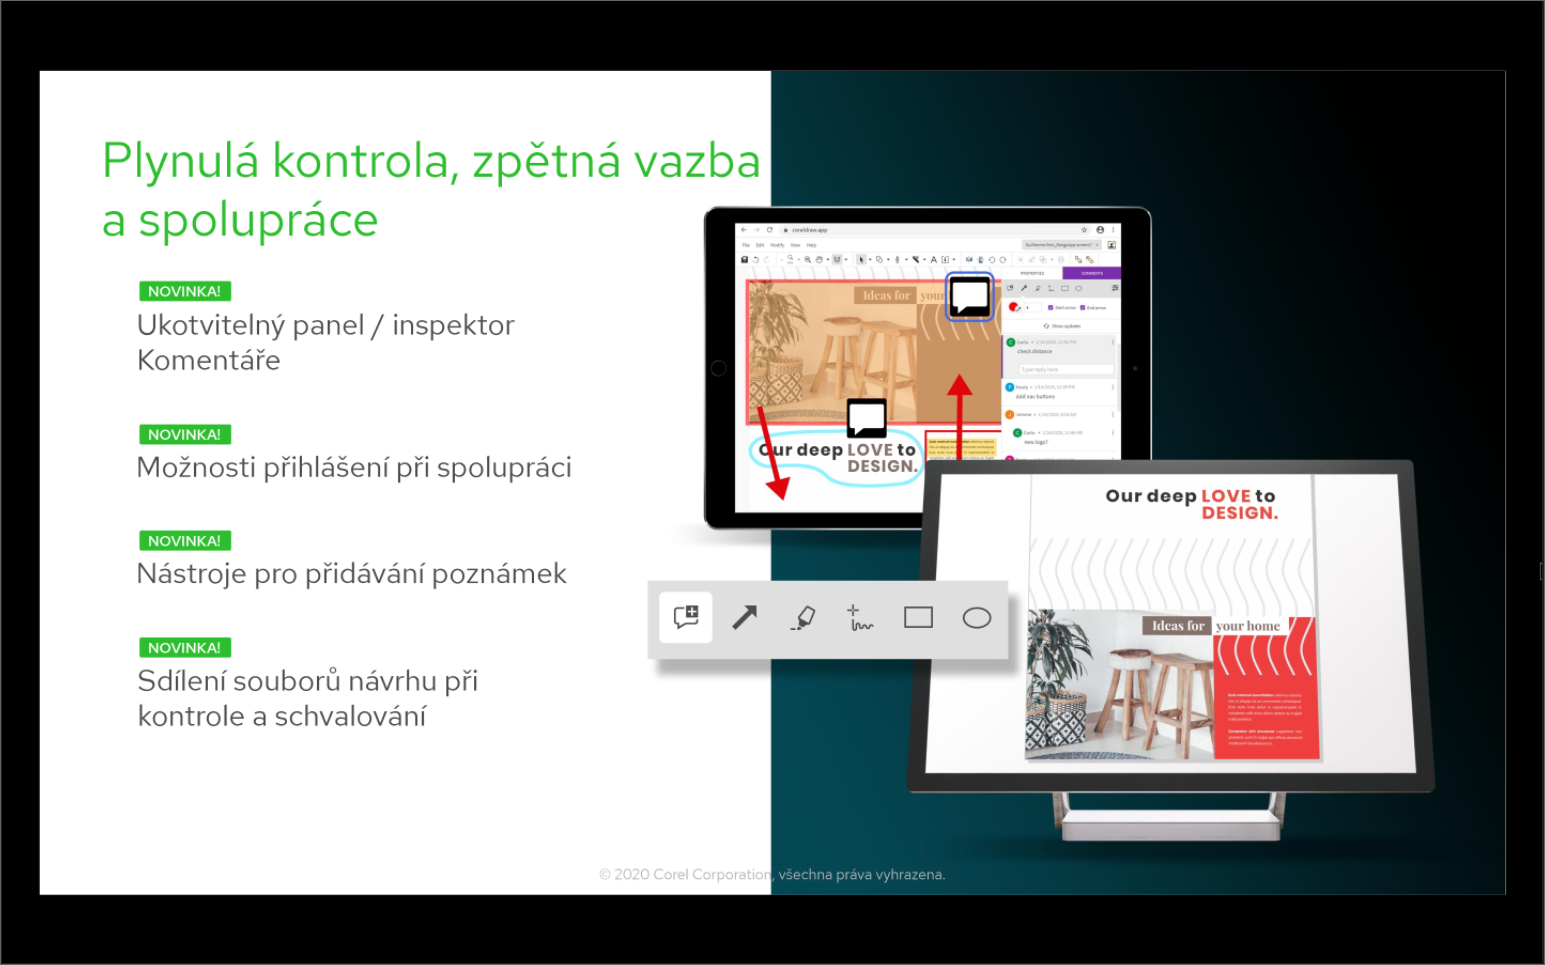Click the red annotation color swatch

(x=1013, y=307)
